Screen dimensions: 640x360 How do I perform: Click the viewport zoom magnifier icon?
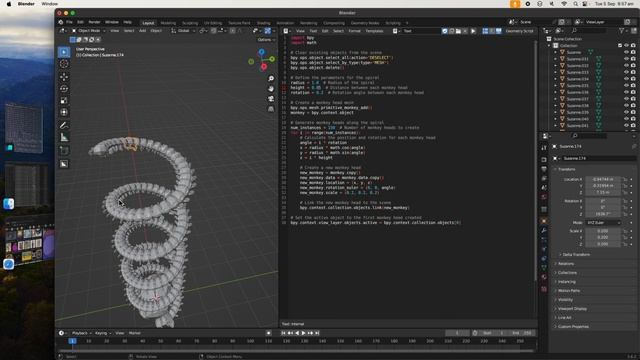click(271, 78)
